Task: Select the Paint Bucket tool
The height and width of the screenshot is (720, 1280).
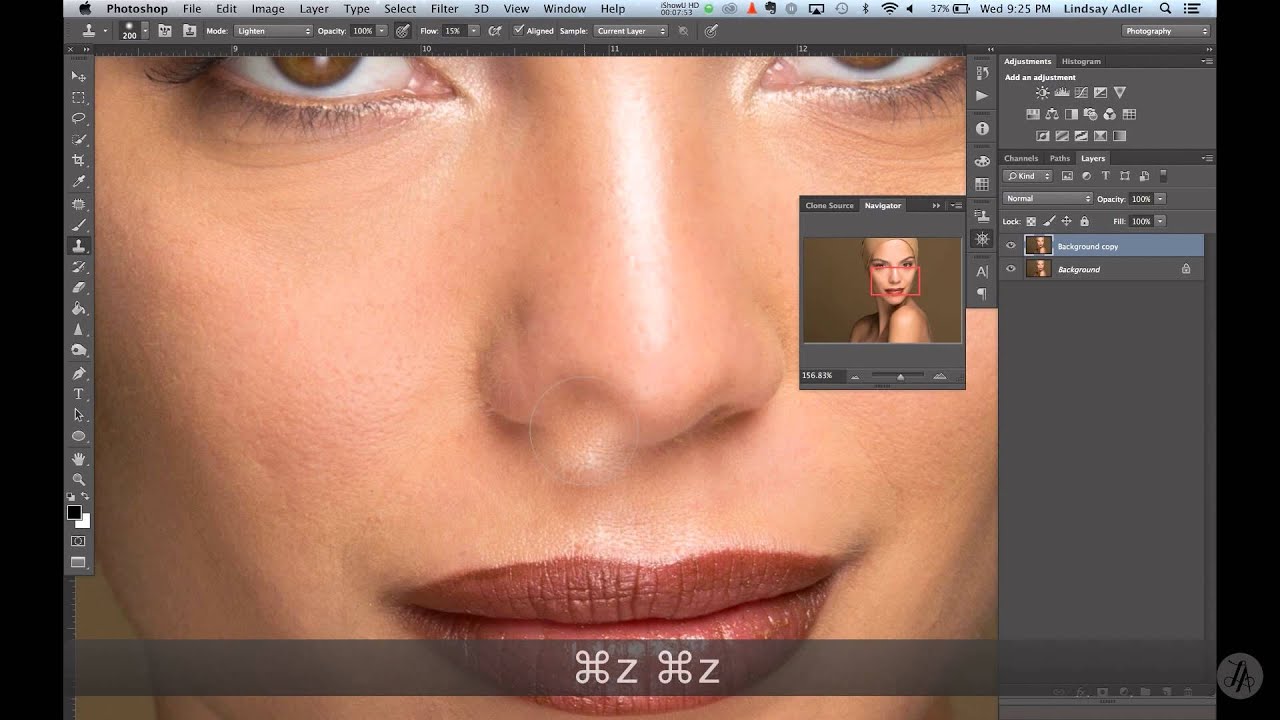Action: click(79, 308)
